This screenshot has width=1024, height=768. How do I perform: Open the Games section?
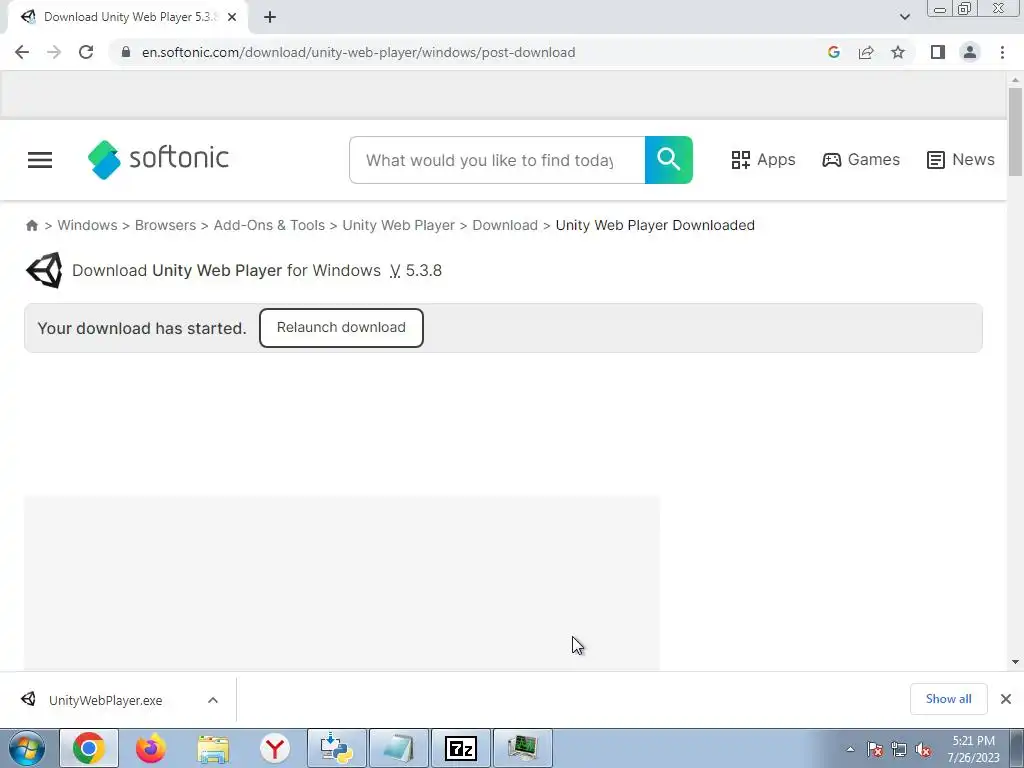(861, 160)
